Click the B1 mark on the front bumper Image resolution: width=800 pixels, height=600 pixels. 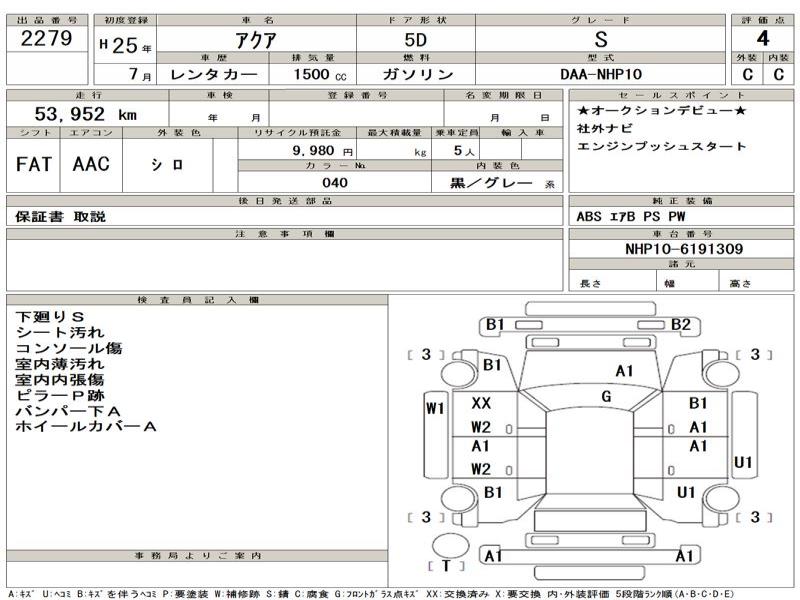pos(494,324)
